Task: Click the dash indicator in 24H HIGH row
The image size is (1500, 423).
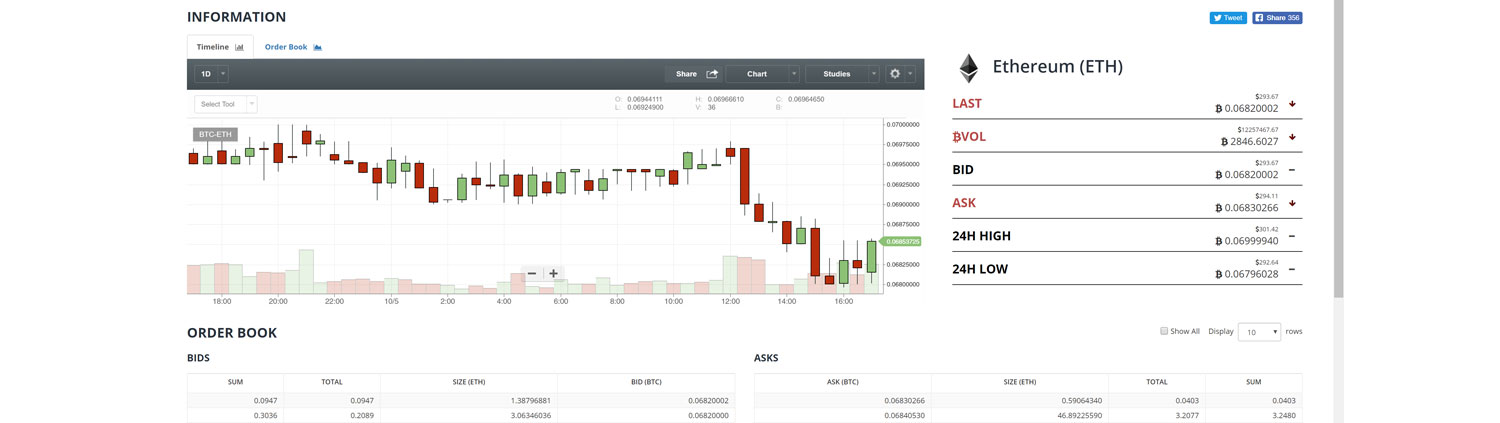Action: pyautogui.click(x=1292, y=236)
